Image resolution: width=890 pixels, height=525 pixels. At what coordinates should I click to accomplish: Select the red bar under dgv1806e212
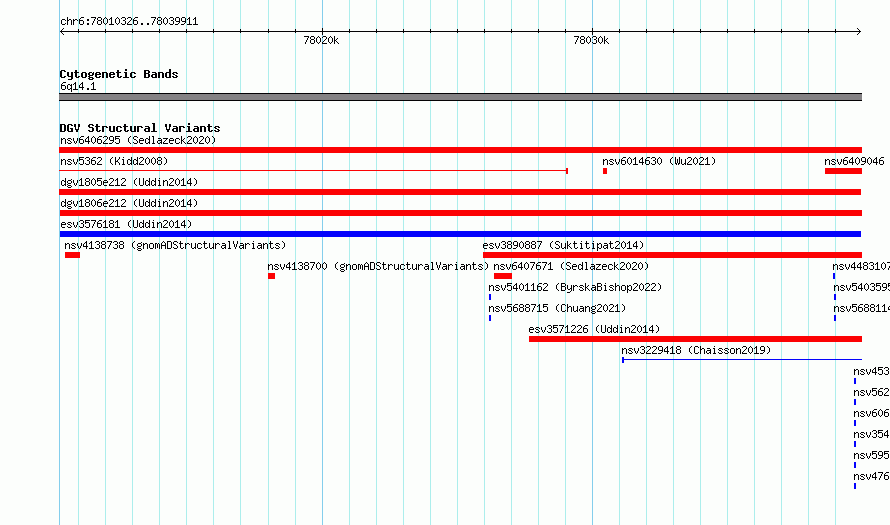point(460,213)
